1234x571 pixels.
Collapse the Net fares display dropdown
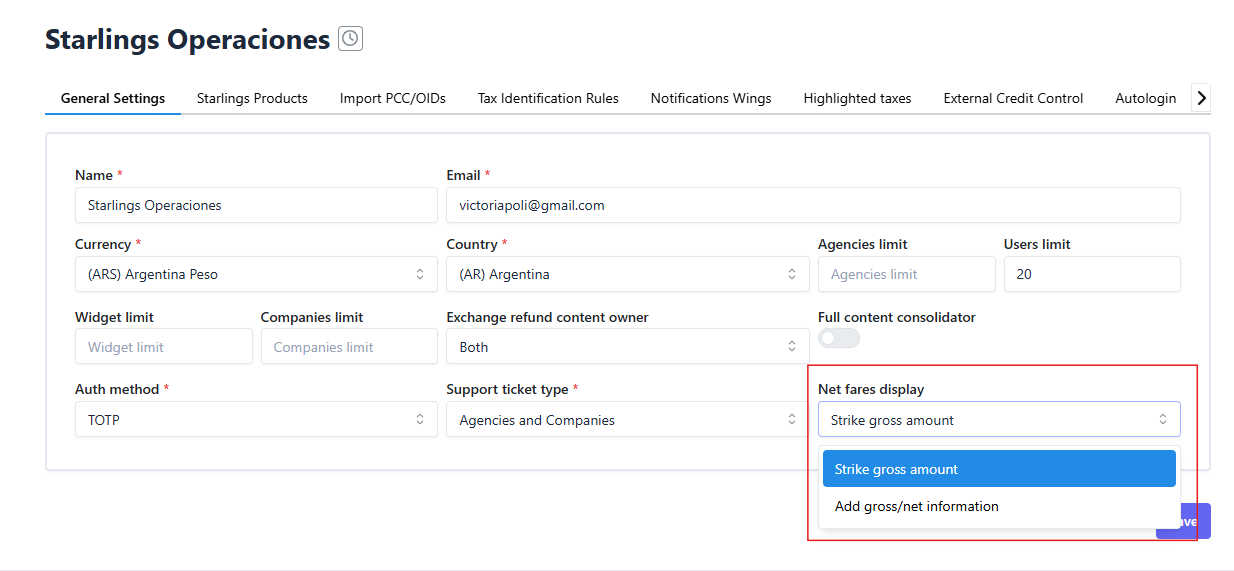998,420
